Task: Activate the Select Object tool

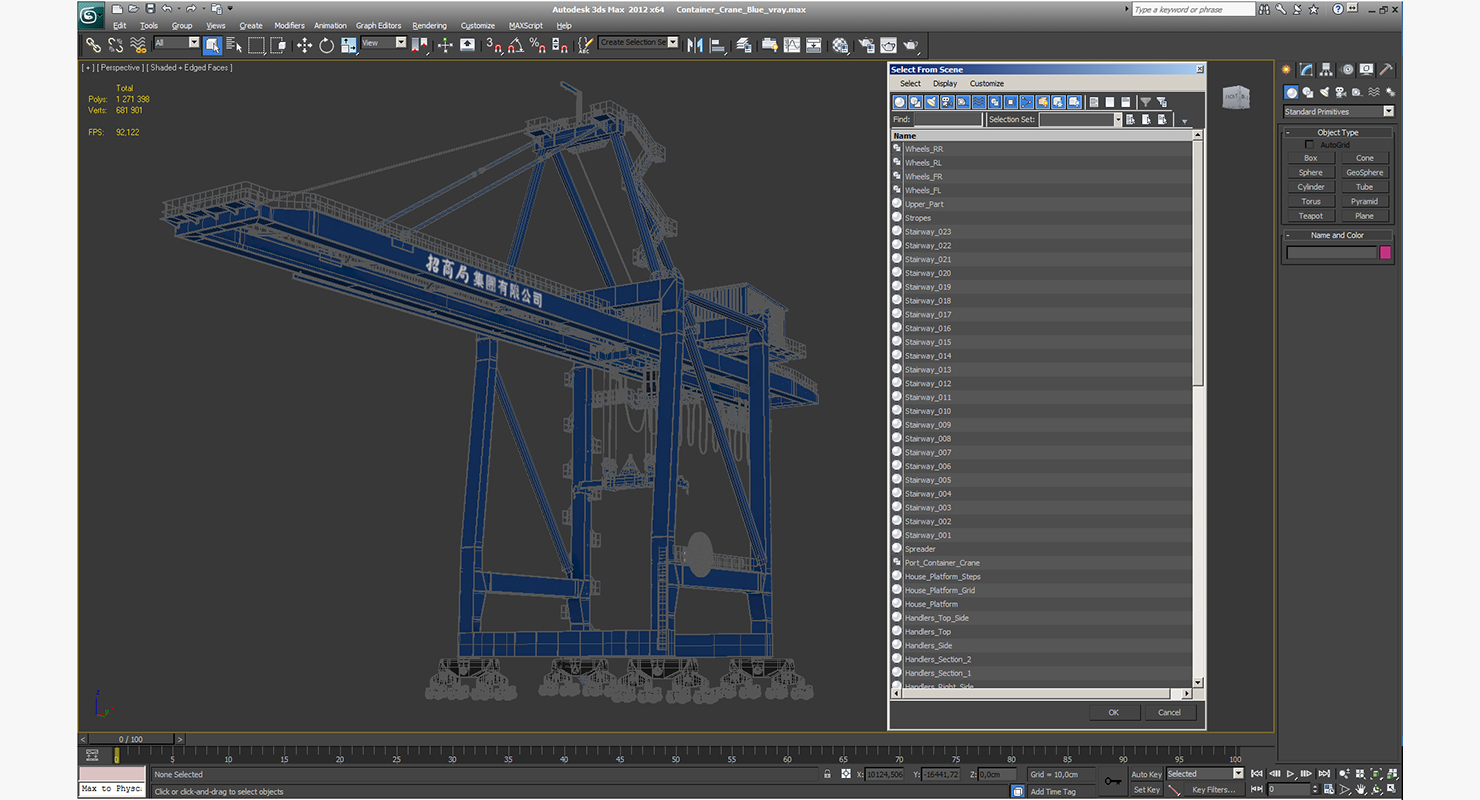Action: pyautogui.click(x=212, y=45)
